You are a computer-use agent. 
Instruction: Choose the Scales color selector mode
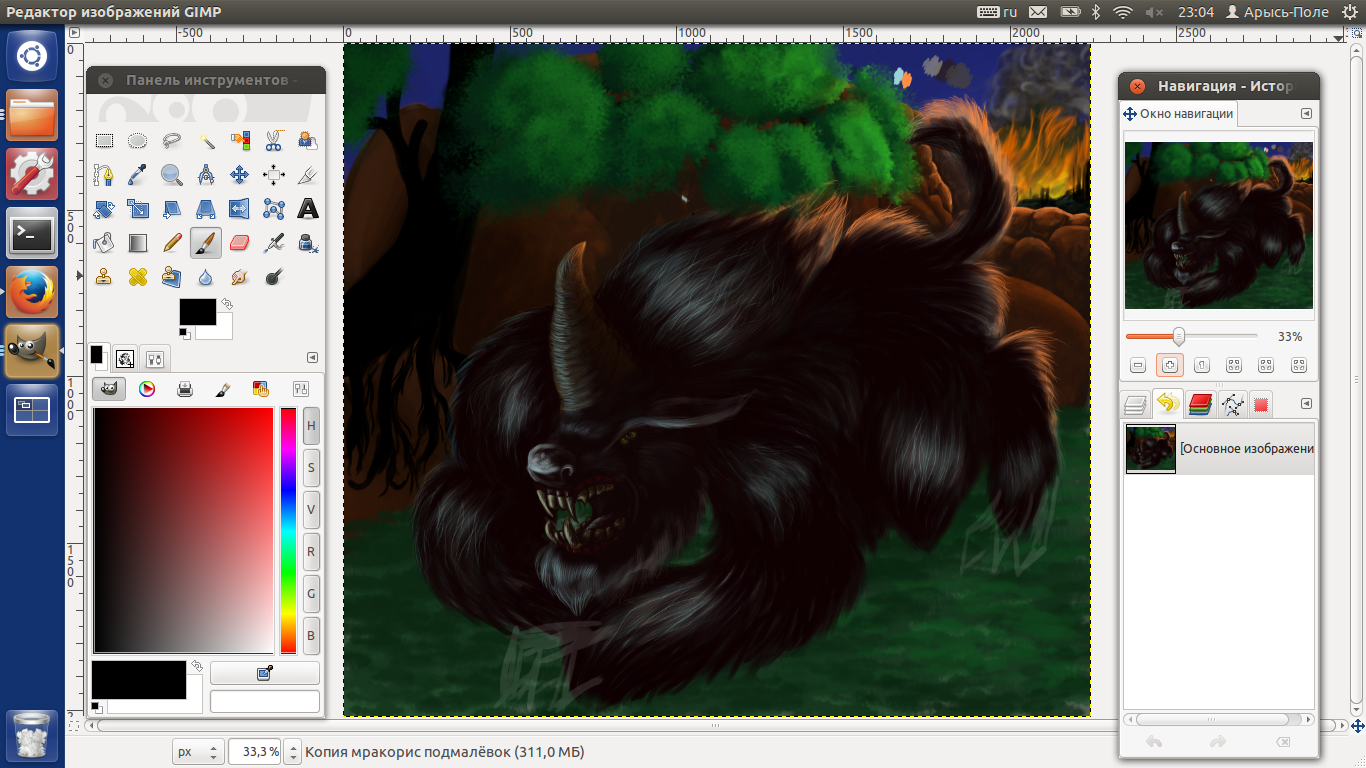pyautogui.click(x=300, y=389)
